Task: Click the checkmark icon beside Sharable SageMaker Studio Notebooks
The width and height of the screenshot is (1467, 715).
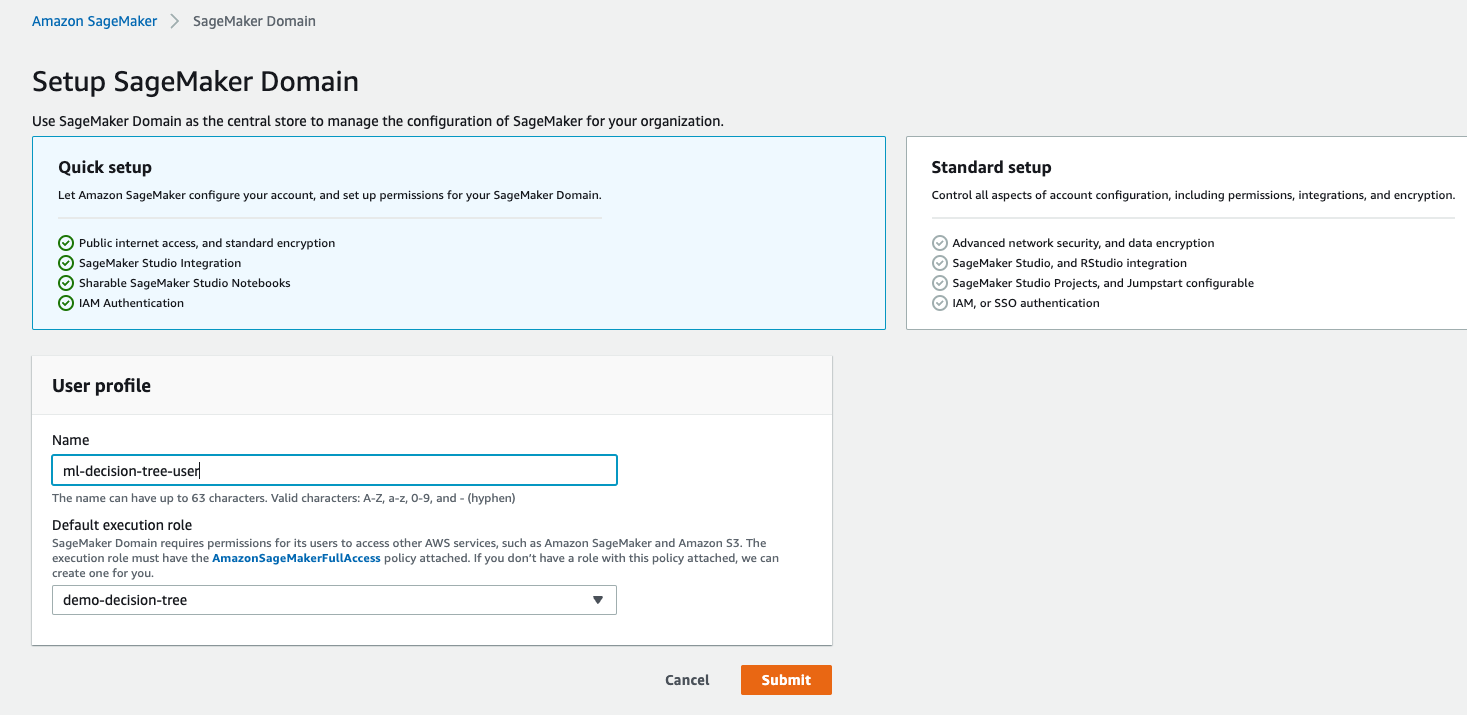Action: pyautogui.click(x=66, y=282)
